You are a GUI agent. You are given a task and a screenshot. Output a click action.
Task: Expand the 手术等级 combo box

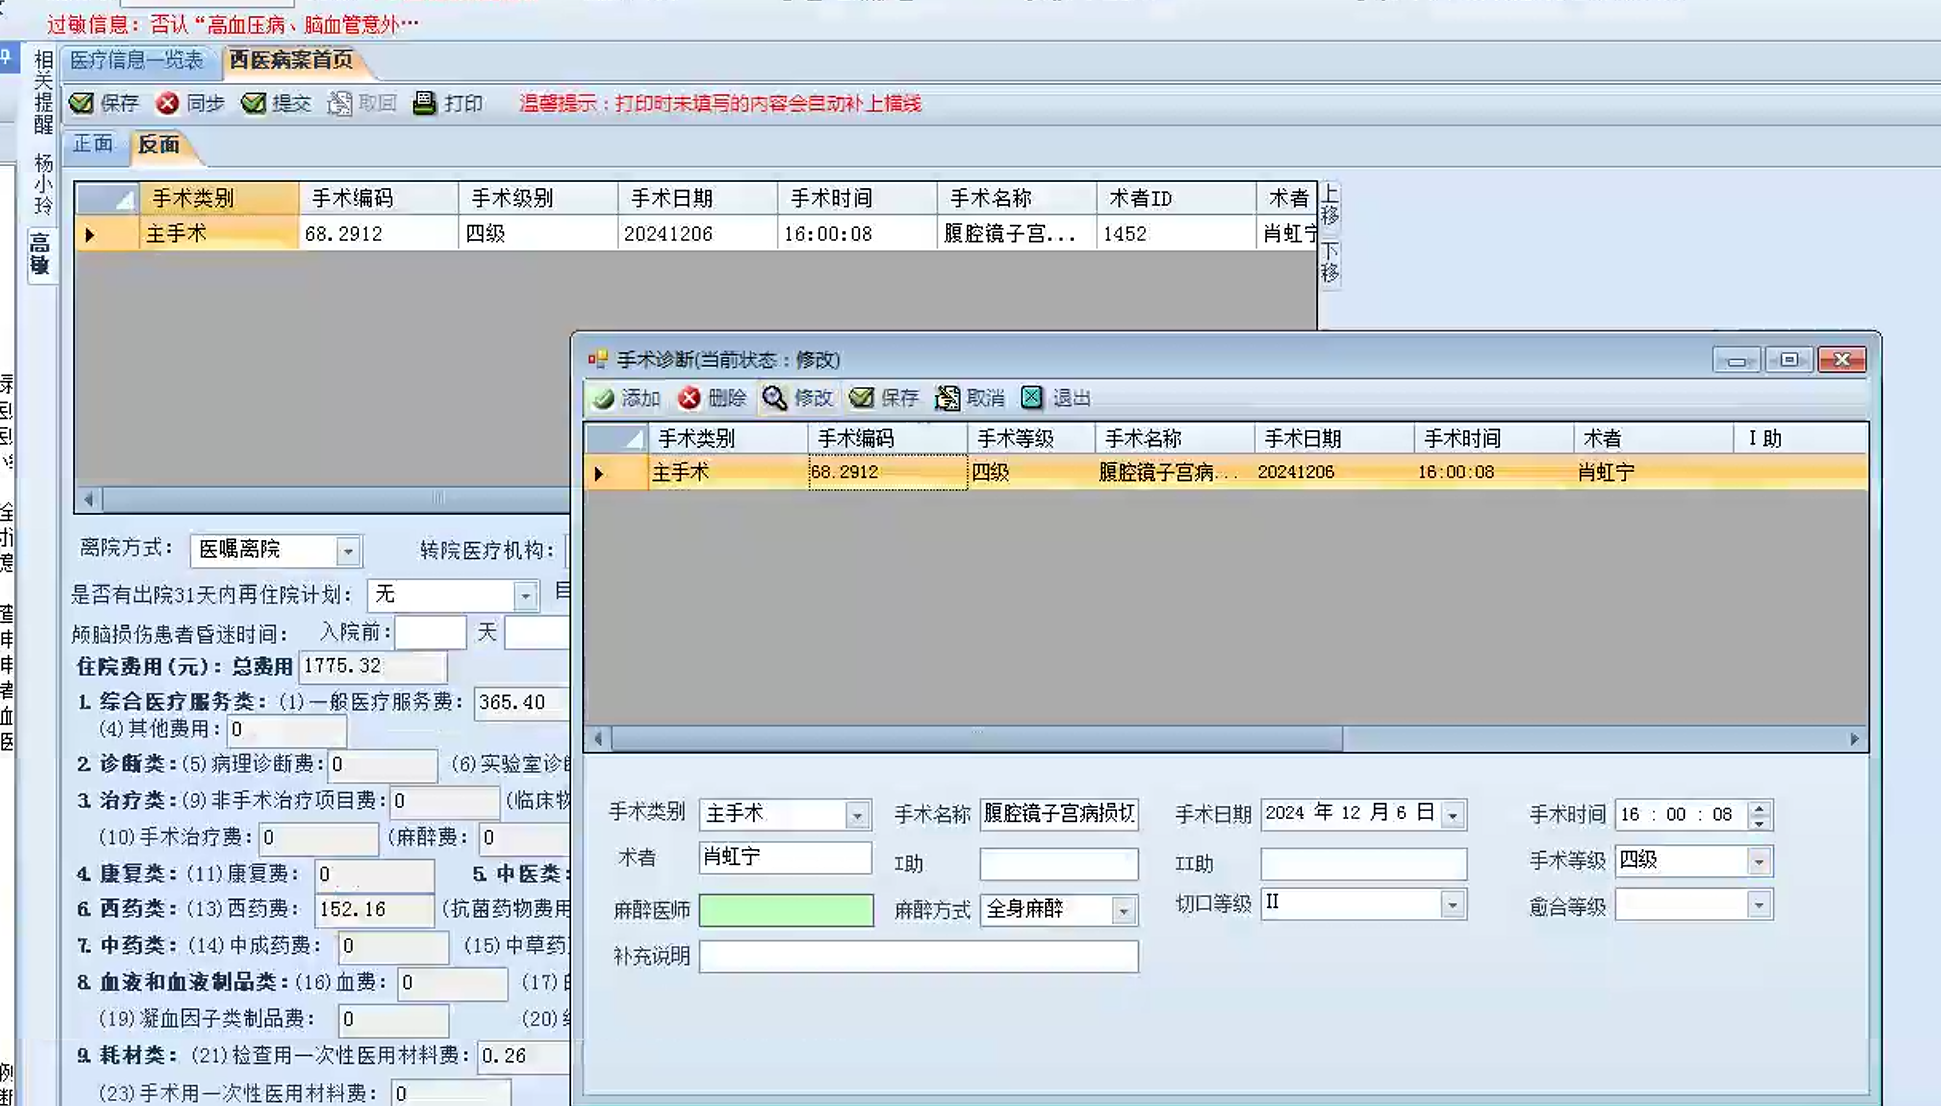pos(1759,861)
